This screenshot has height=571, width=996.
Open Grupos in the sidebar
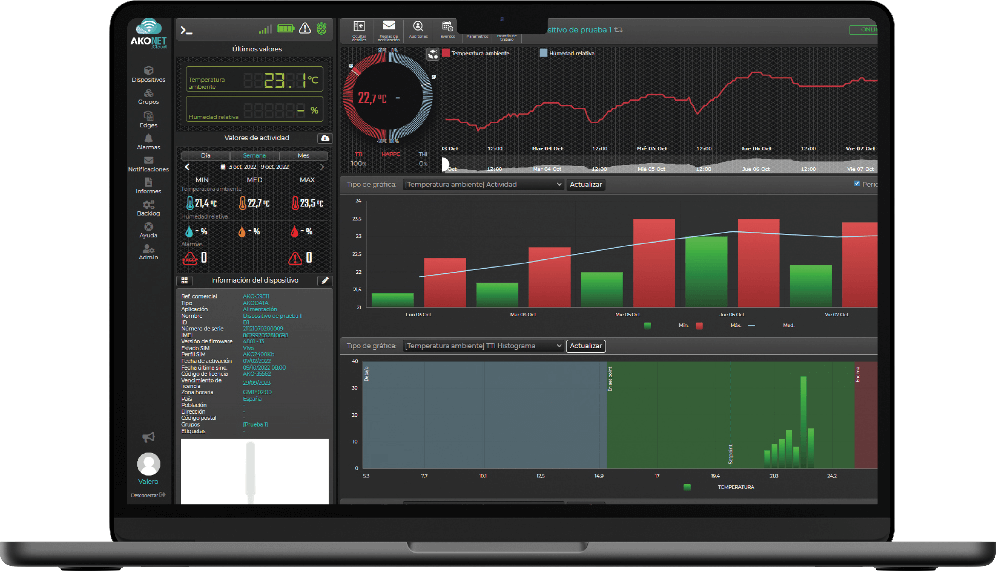tap(149, 97)
